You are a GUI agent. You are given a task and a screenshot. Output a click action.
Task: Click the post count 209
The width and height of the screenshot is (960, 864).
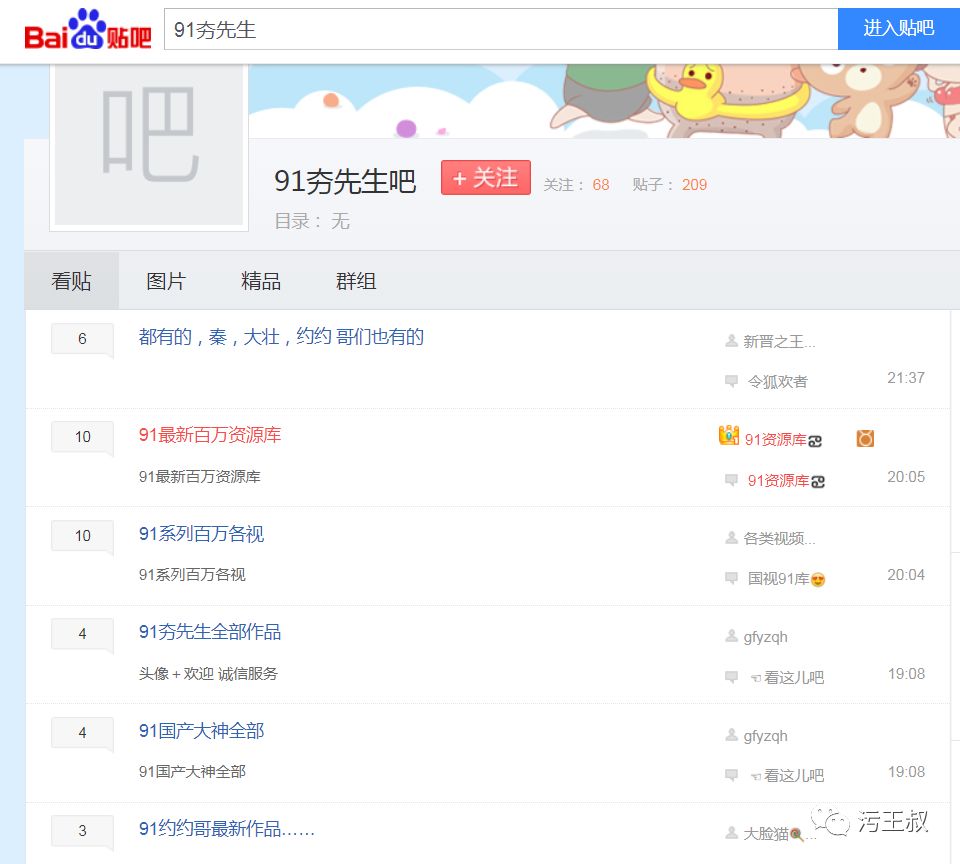pyautogui.click(x=694, y=185)
